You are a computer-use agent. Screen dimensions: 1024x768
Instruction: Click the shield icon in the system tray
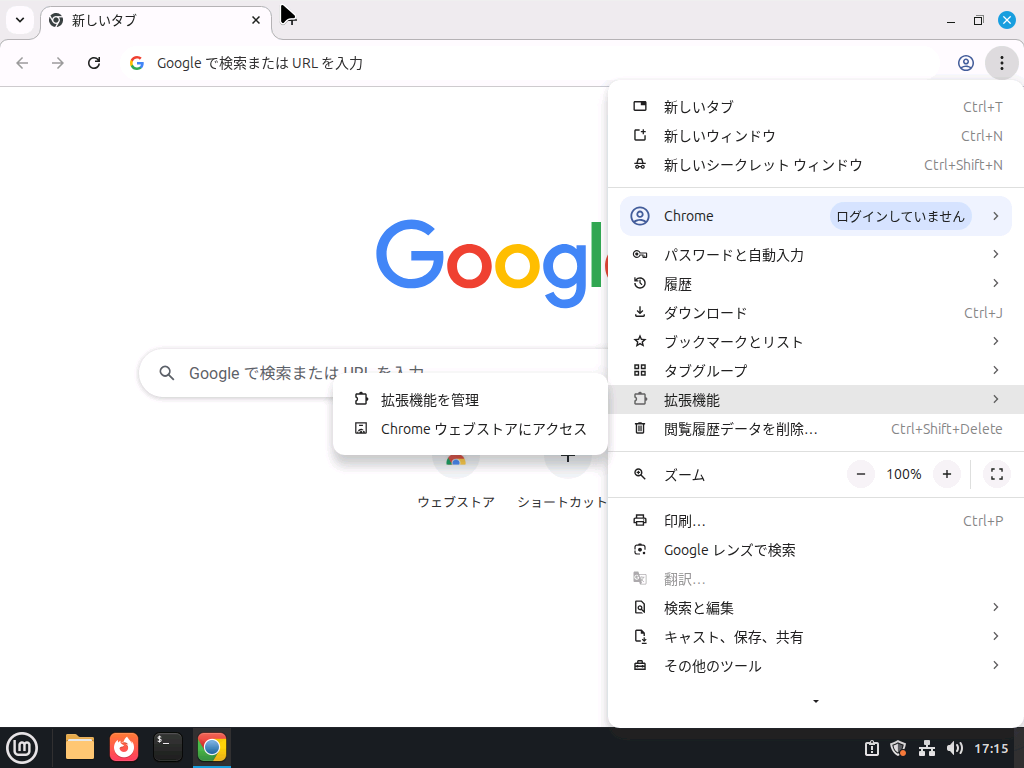tap(898, 748)
